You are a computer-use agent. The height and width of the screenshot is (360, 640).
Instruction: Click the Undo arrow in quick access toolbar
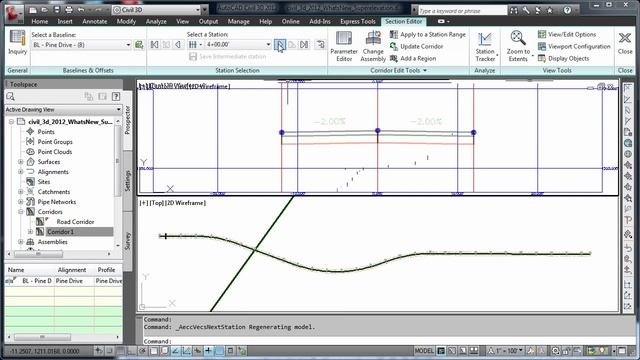coord(81,10)
